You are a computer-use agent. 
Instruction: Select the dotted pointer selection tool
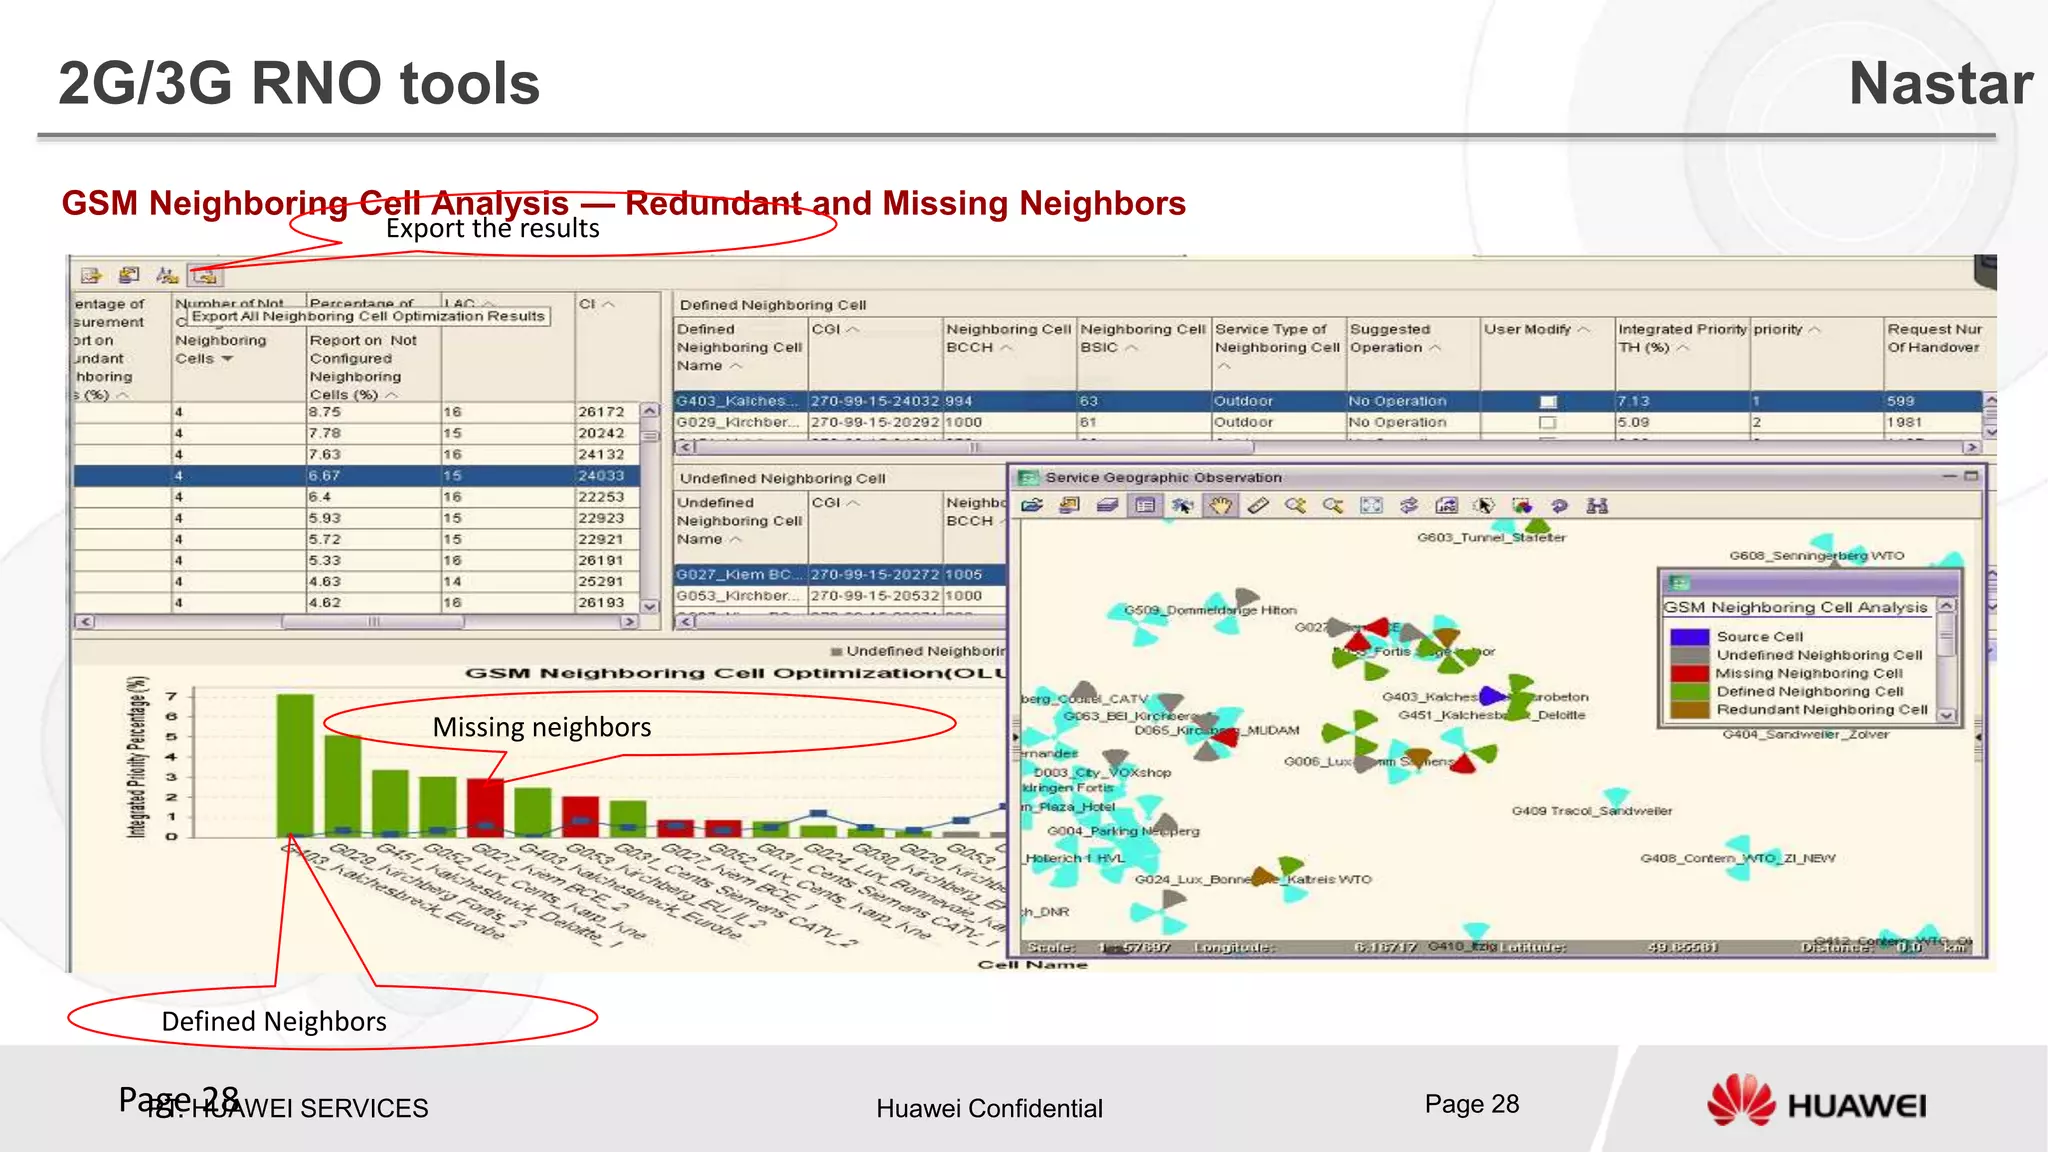tap(1484, 506)
